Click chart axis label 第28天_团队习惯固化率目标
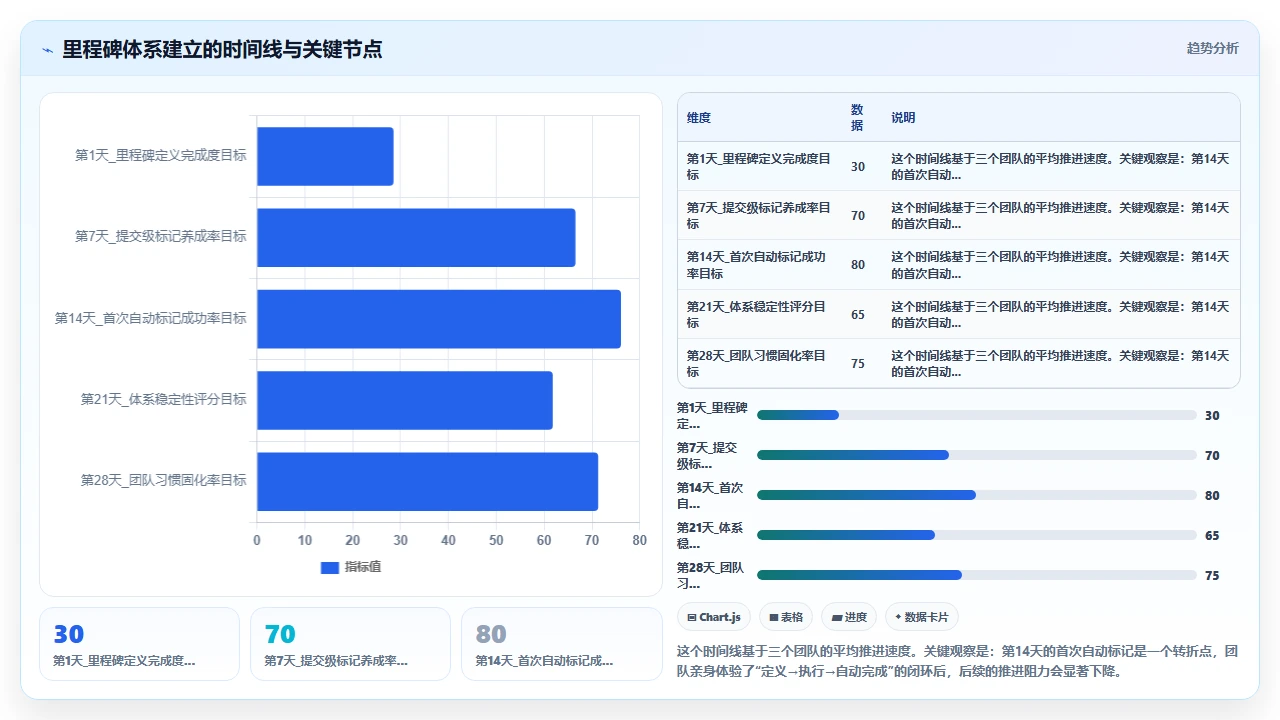Screen dimensions: 1280x720 pyautogui.click(x=164, y=481)
